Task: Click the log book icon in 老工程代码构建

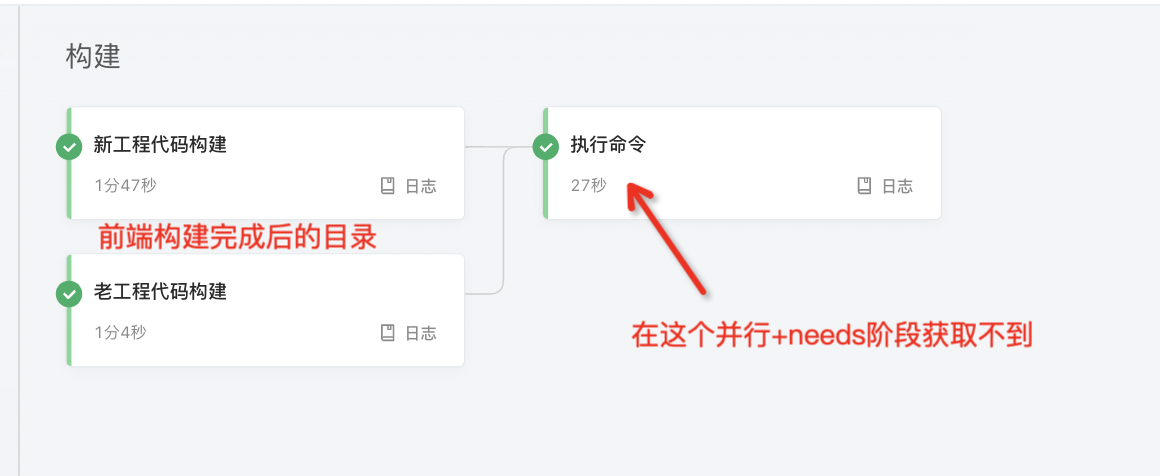Action: (x=388, y=333)
